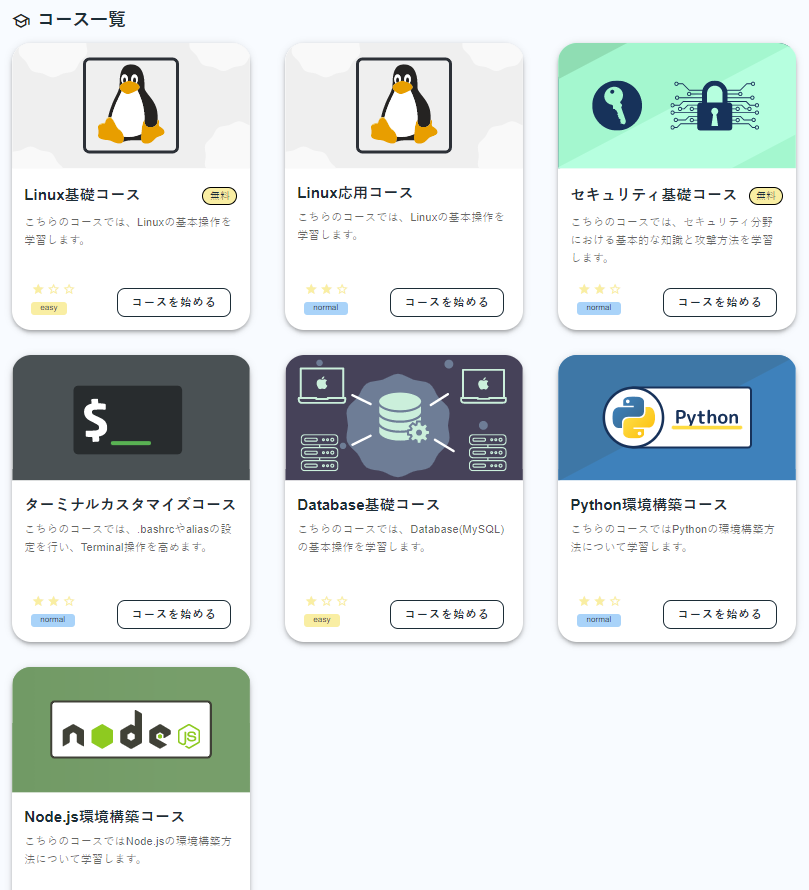Click the database cylinder icon
This screenshot has width=809, height=890.
401,417
